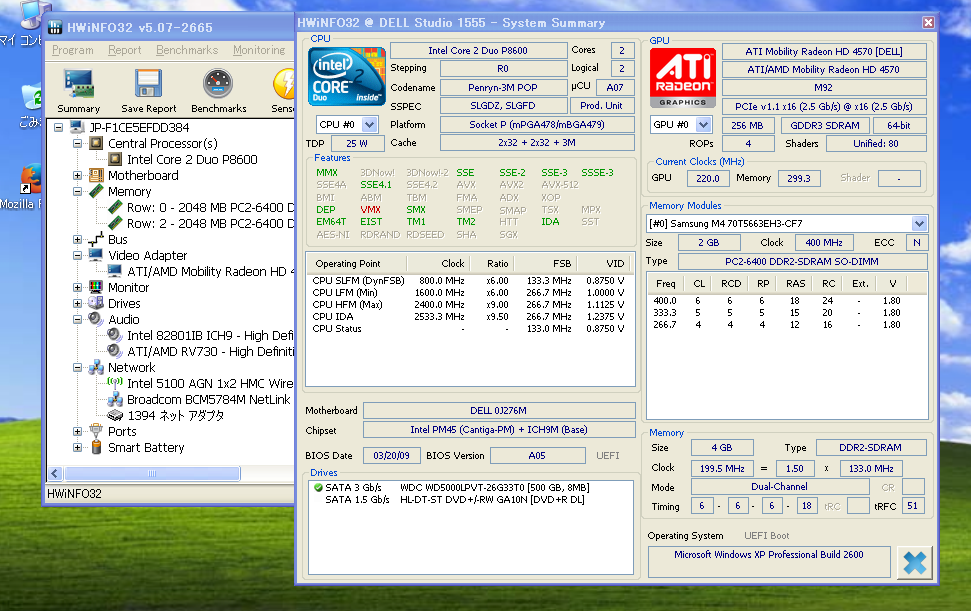Screen dimensions: 971x611
Task: Expand the Ports node
Action: click(77, 431)
